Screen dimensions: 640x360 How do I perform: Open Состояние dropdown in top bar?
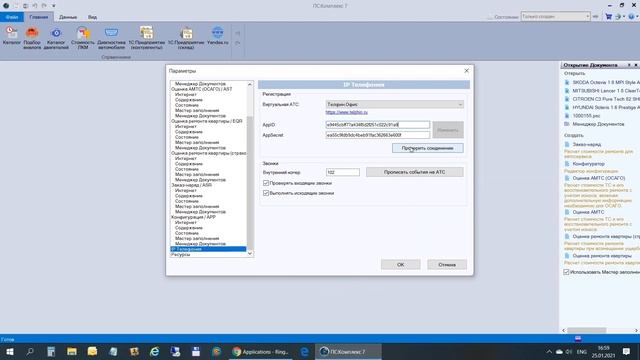click(x=555, y=17)
